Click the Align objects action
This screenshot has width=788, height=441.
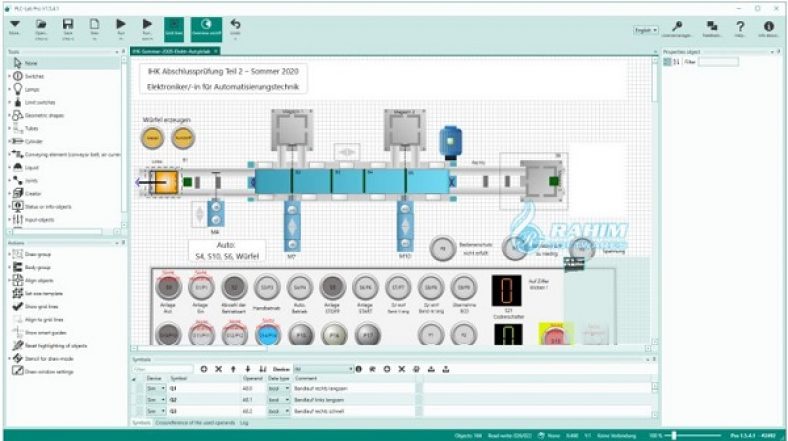(33, 281)
